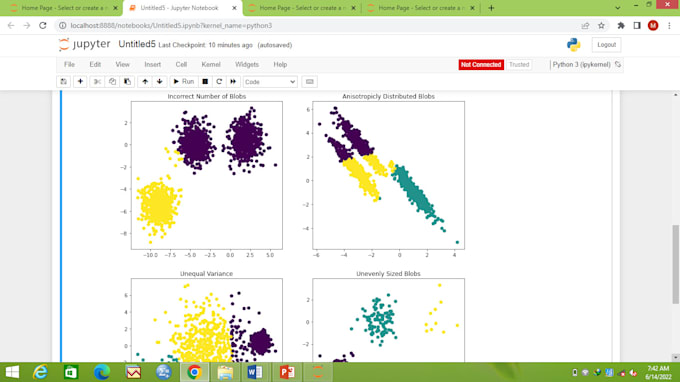Save notebook with the save and checkpoint icon

(x=64, y=82)
